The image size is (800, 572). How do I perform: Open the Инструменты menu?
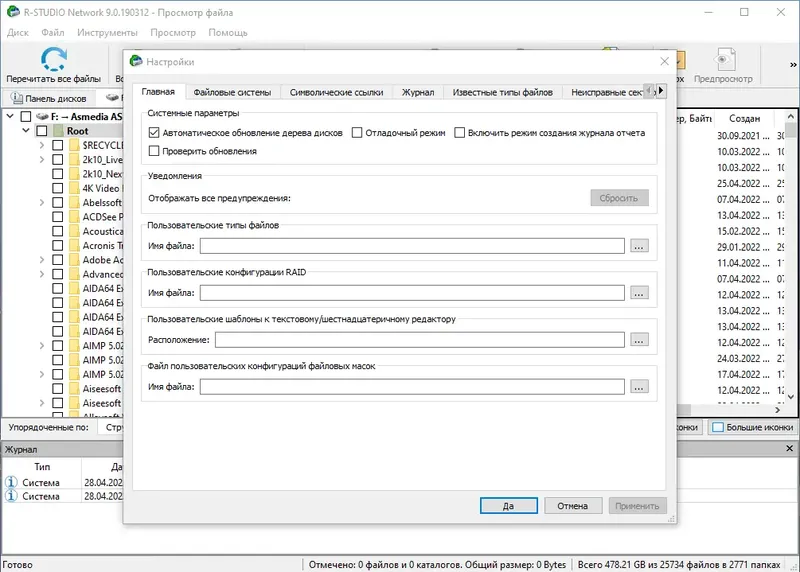108,33
